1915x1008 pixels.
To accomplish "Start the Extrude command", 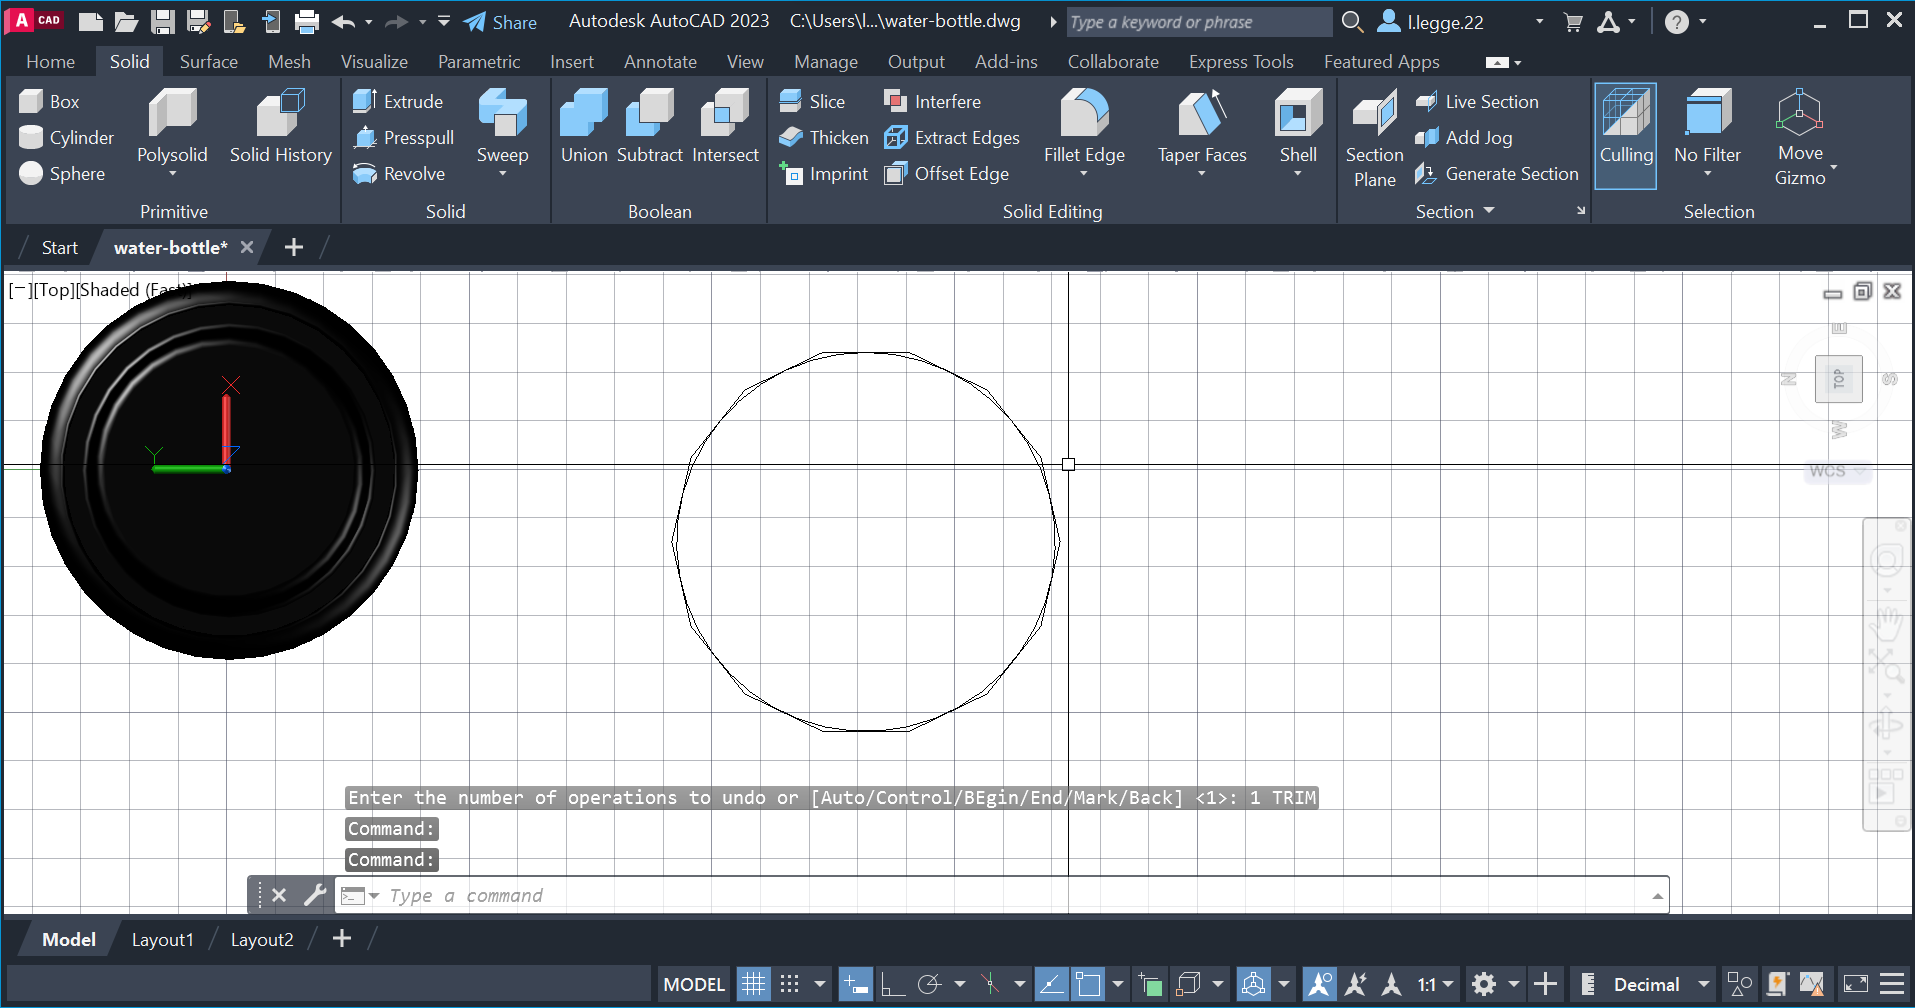I will click(398, 101).
